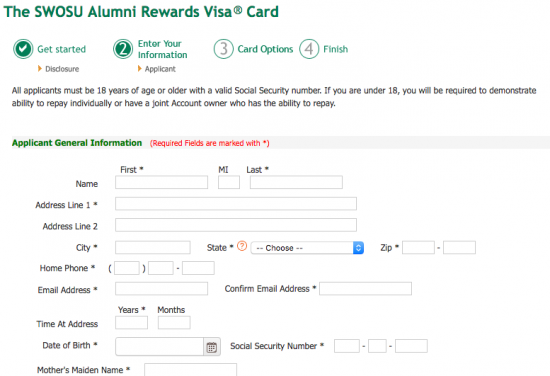550x376 pixels.
Task: Click the step 3 Card Options circle
Action: tap(223, 49)
